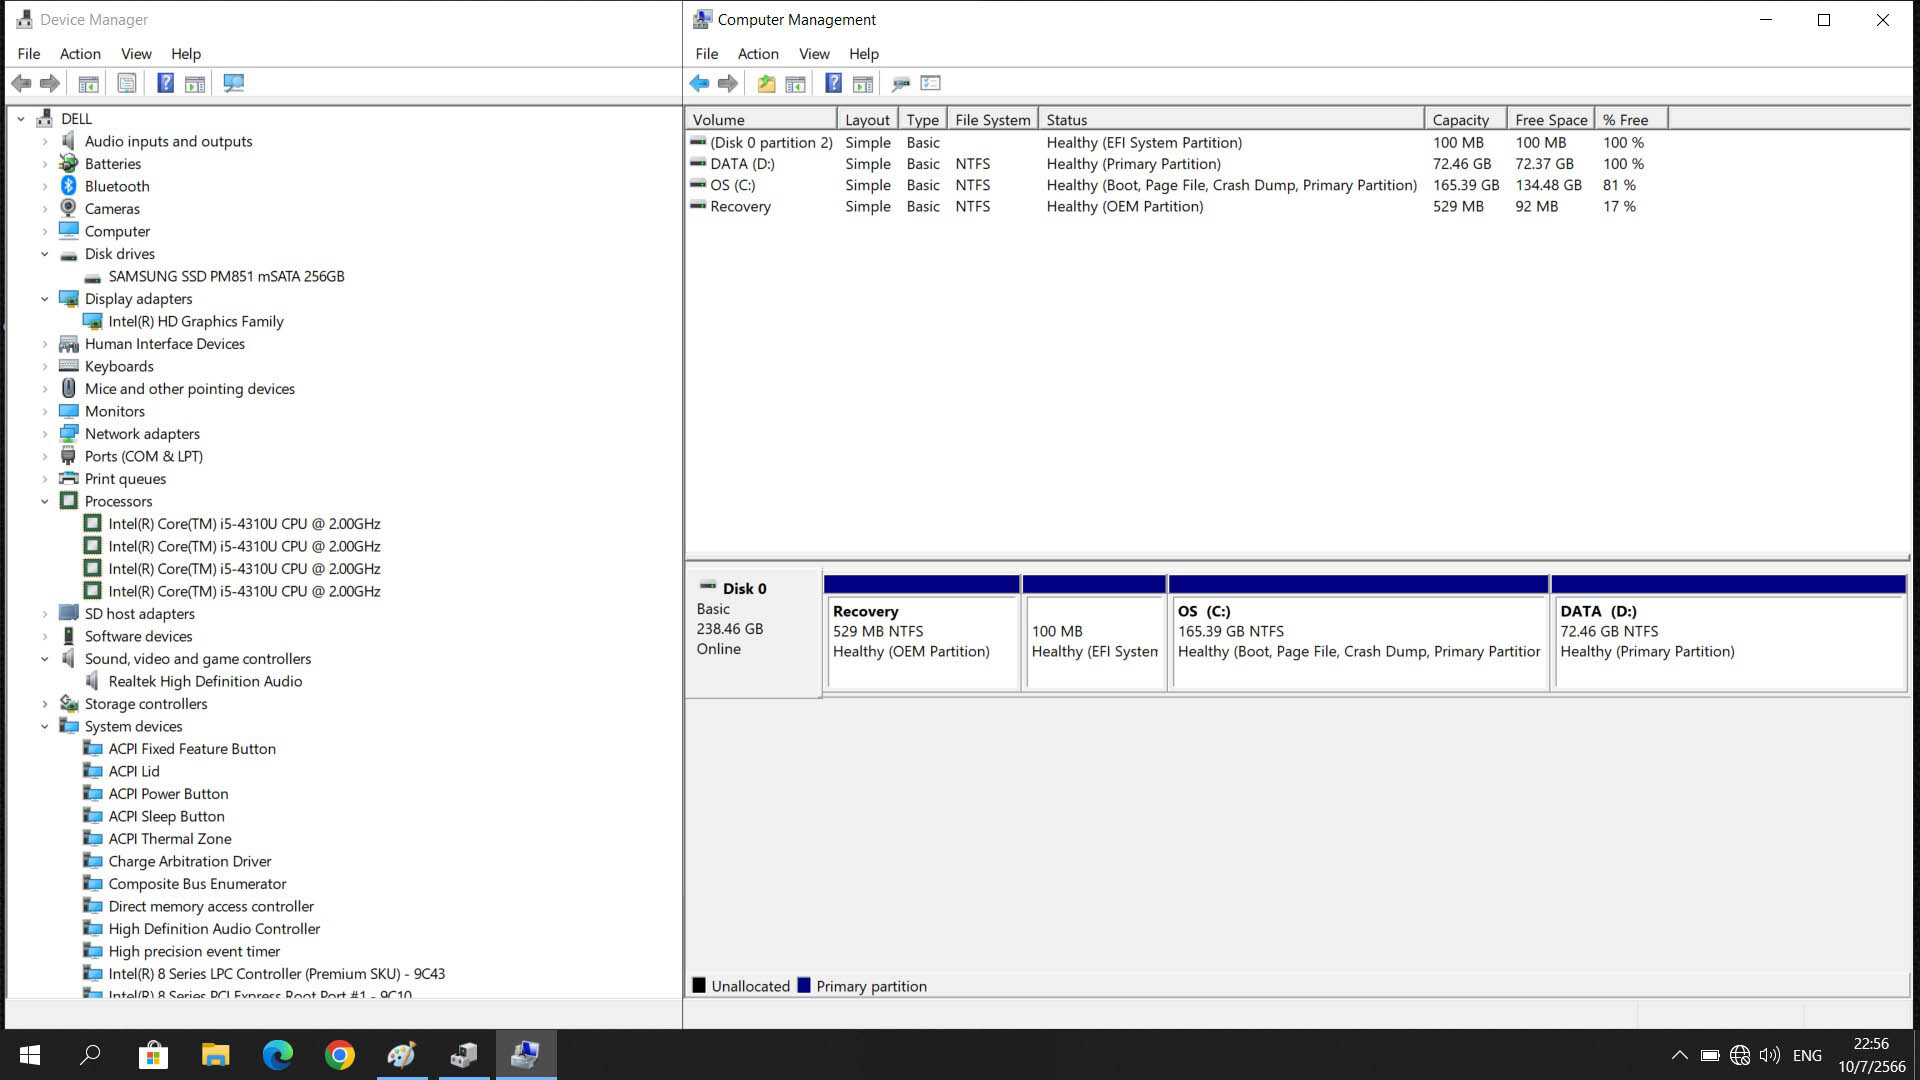Launch Microsoft Edge from taskbar
This screenshot has height=1080, width=1920.
[277, 1055]
